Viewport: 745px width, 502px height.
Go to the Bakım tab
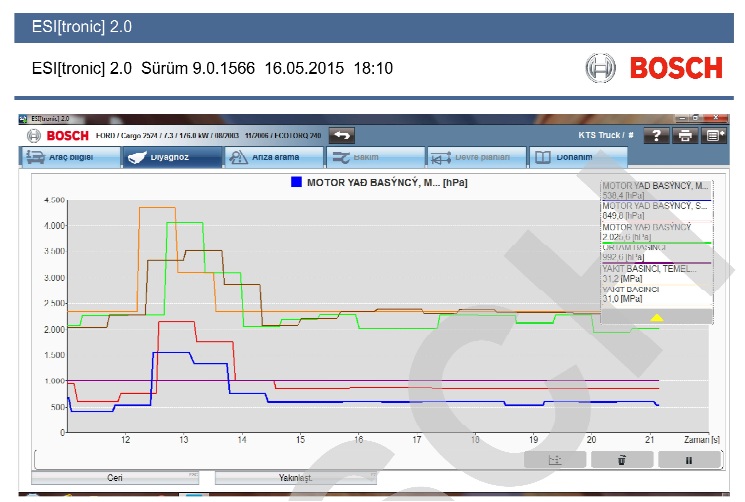376,157
